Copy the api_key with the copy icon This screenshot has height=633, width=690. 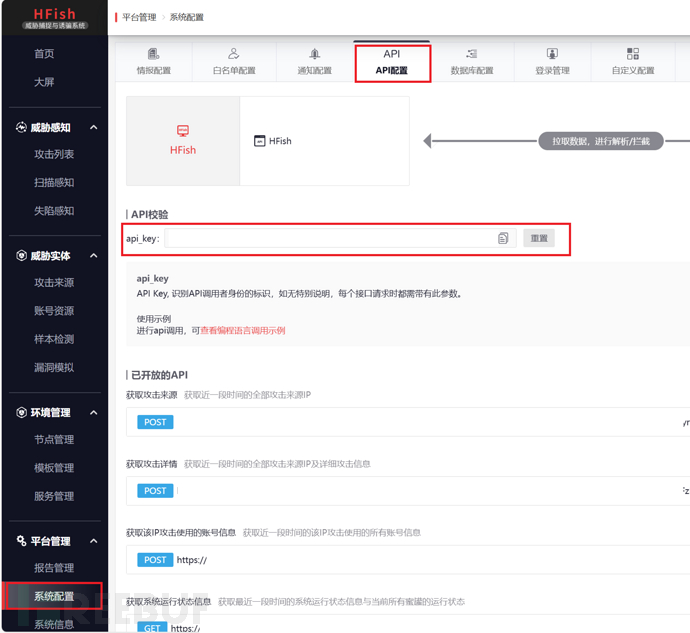point(503,238)
